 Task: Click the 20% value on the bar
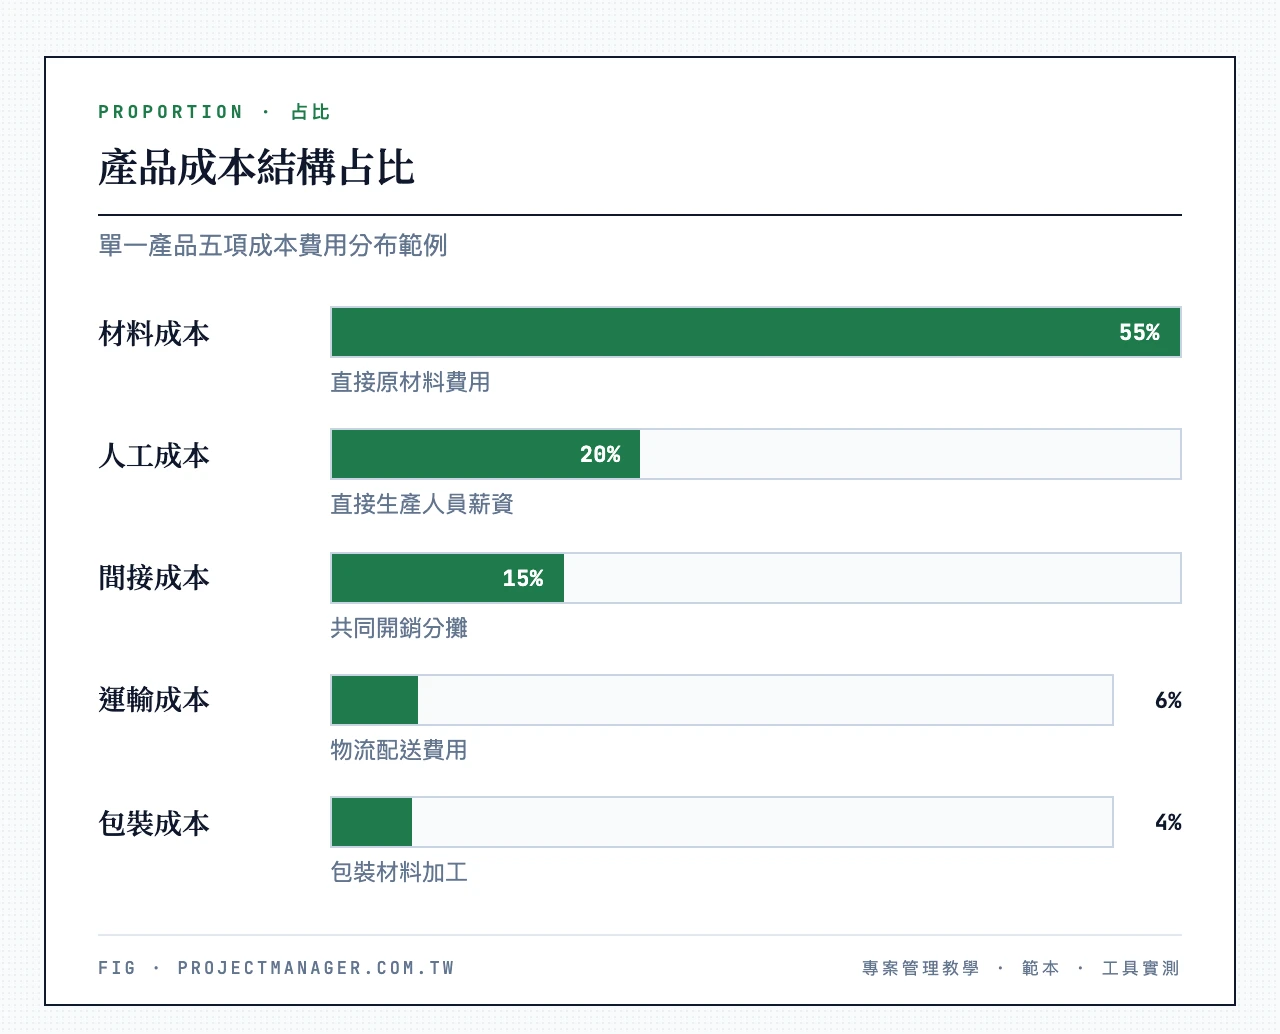click(x=600, y=454)
